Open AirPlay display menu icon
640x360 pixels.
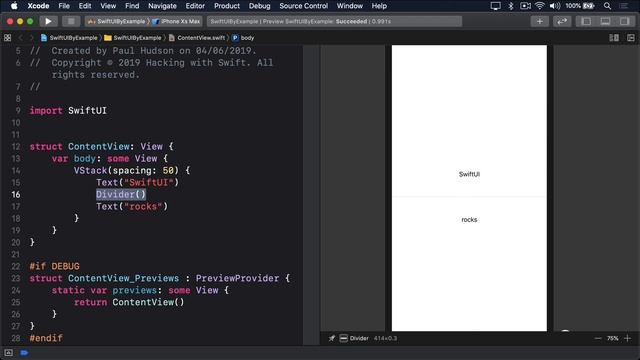point(496,6)
